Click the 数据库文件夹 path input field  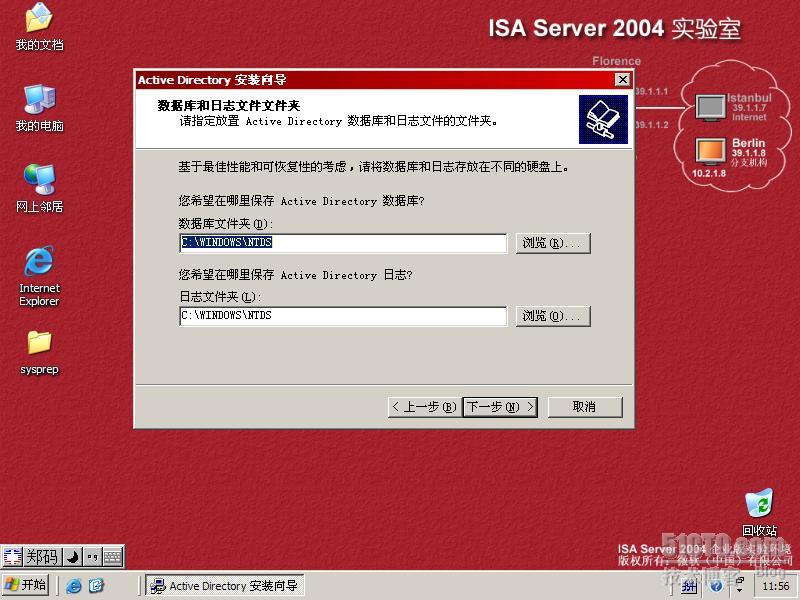(x=343, y=243)
